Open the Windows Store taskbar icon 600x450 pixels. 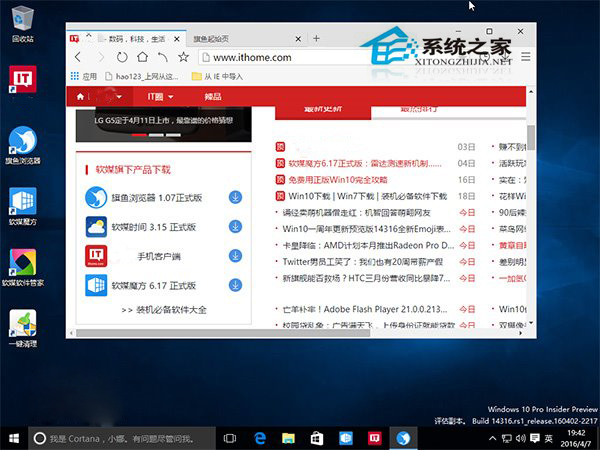point(316,439)
